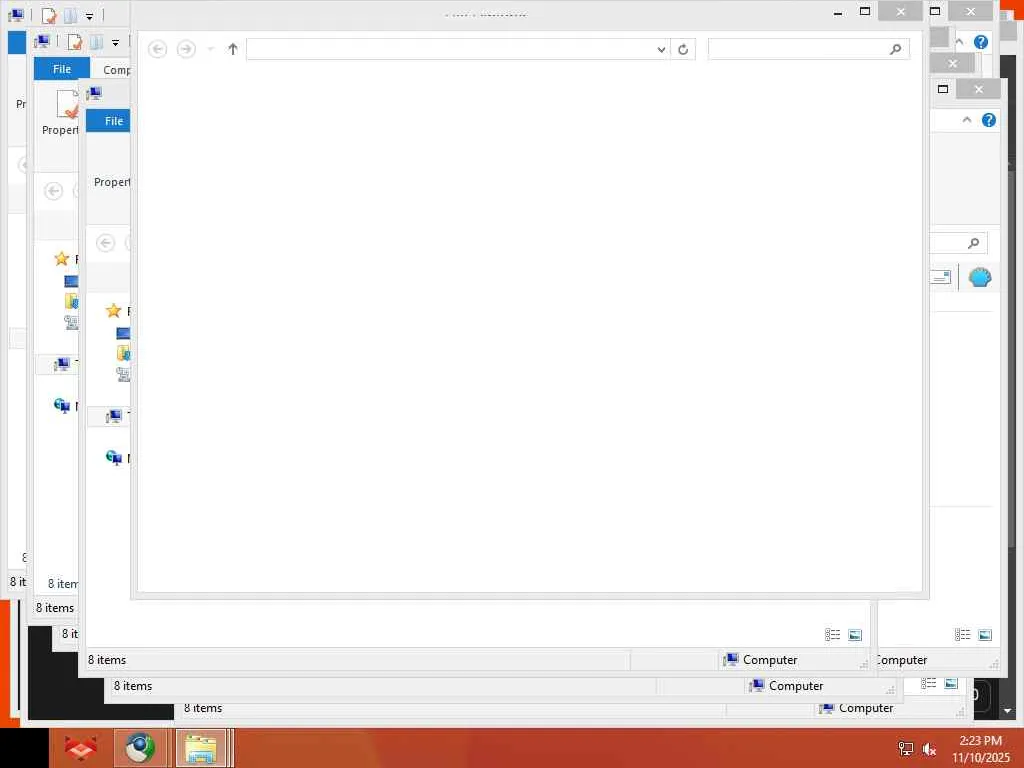Click the blue shell icon on right toolbar
Screen dimensions: 1024x768
pyautogui.click(x=980, y=278)
